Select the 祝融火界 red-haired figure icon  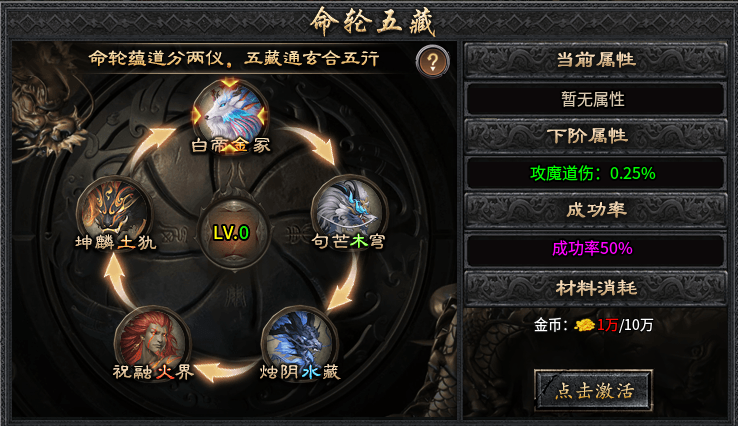coord(153,343)
